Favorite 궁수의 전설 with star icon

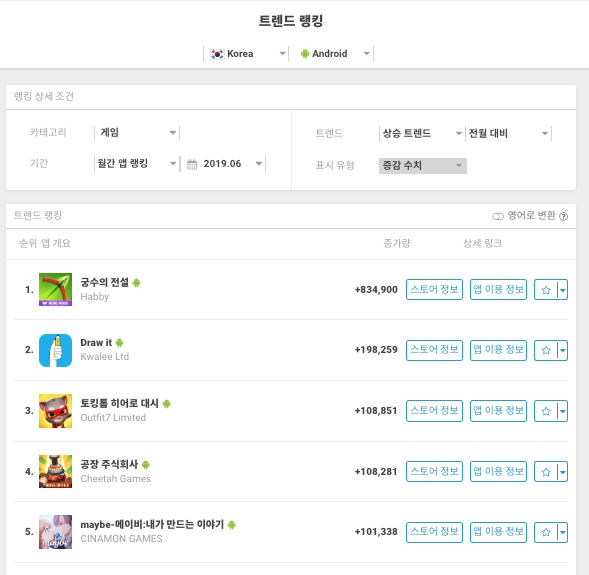point(546,290)
